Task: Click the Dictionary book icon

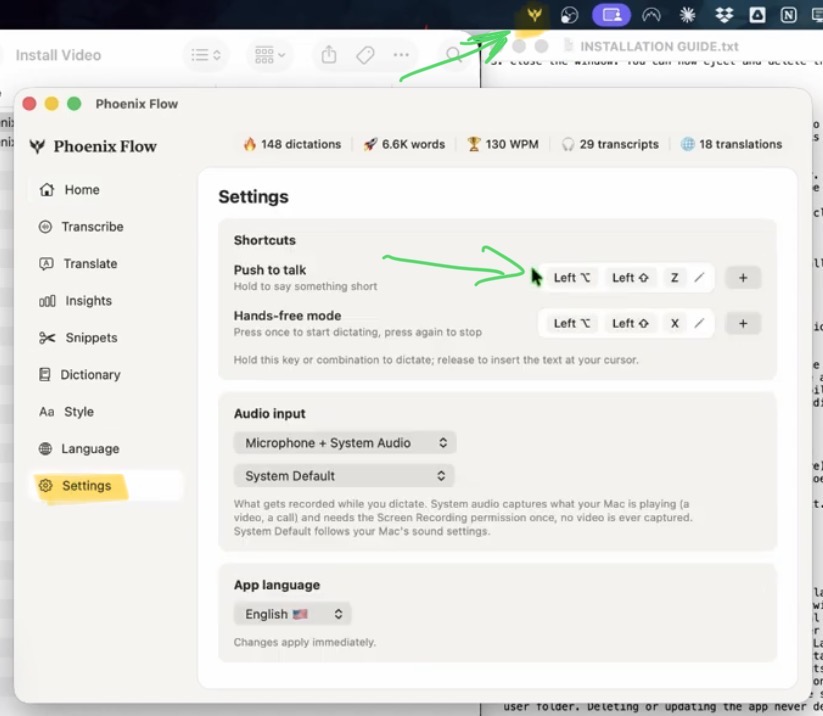Action: point(45,374)
